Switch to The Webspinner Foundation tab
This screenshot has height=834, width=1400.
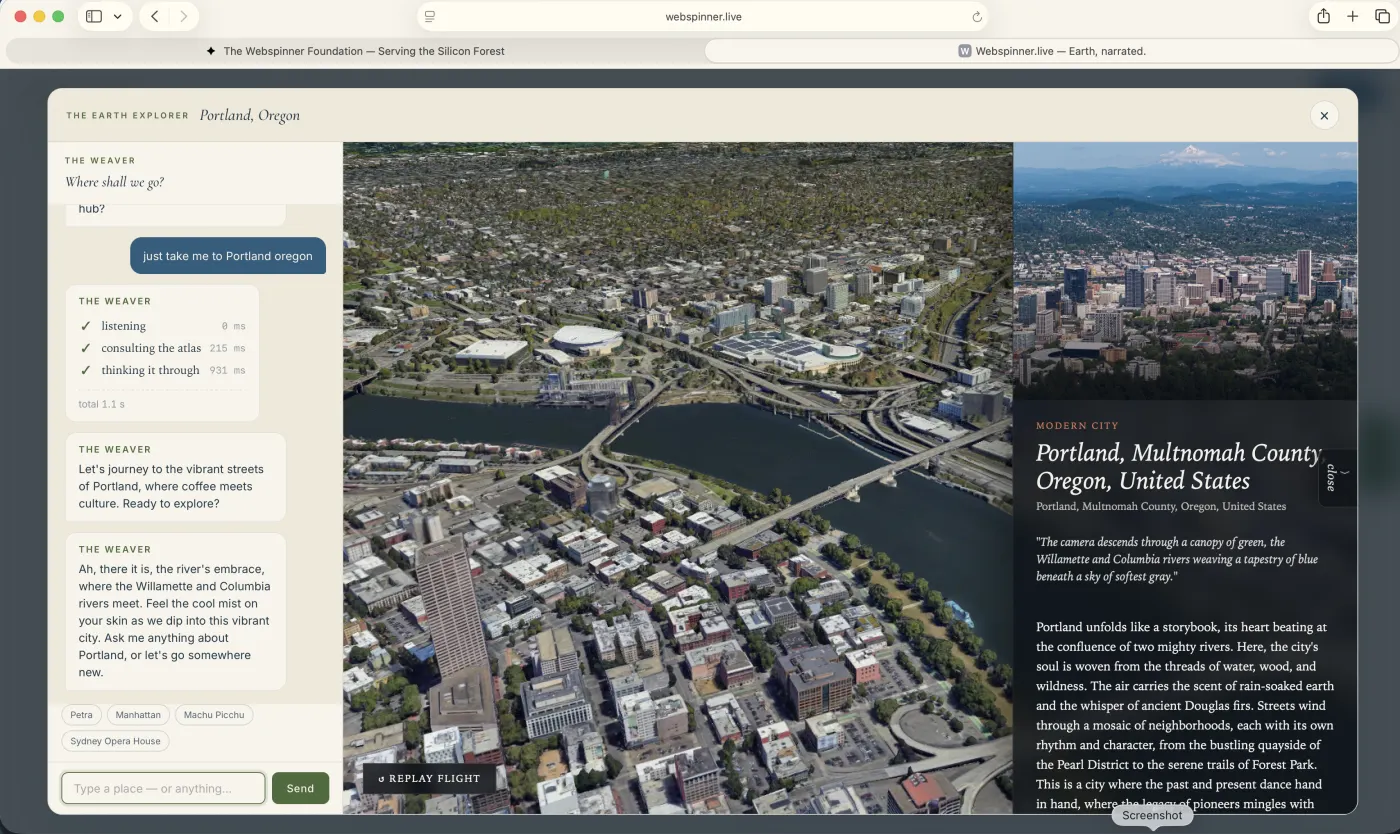point(355,51)
